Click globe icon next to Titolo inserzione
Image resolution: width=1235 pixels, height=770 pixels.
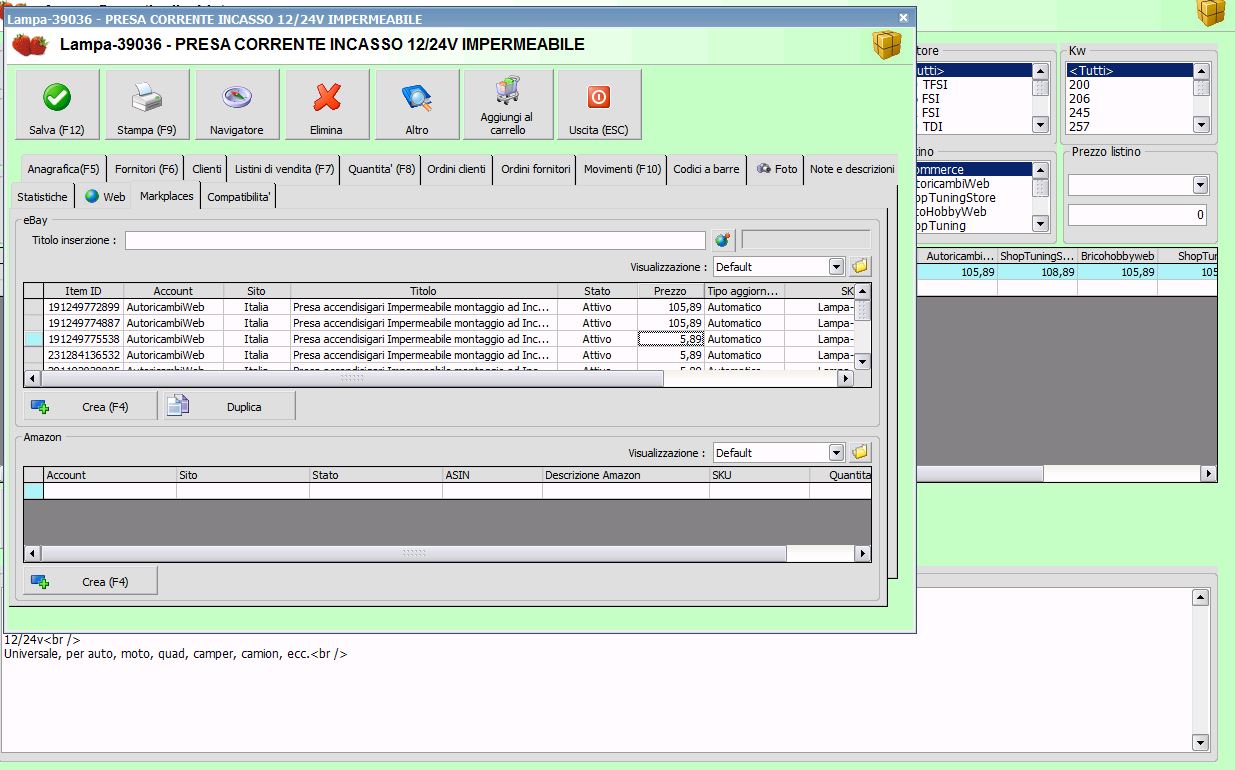pyautogui.click(x=722, y=240)
